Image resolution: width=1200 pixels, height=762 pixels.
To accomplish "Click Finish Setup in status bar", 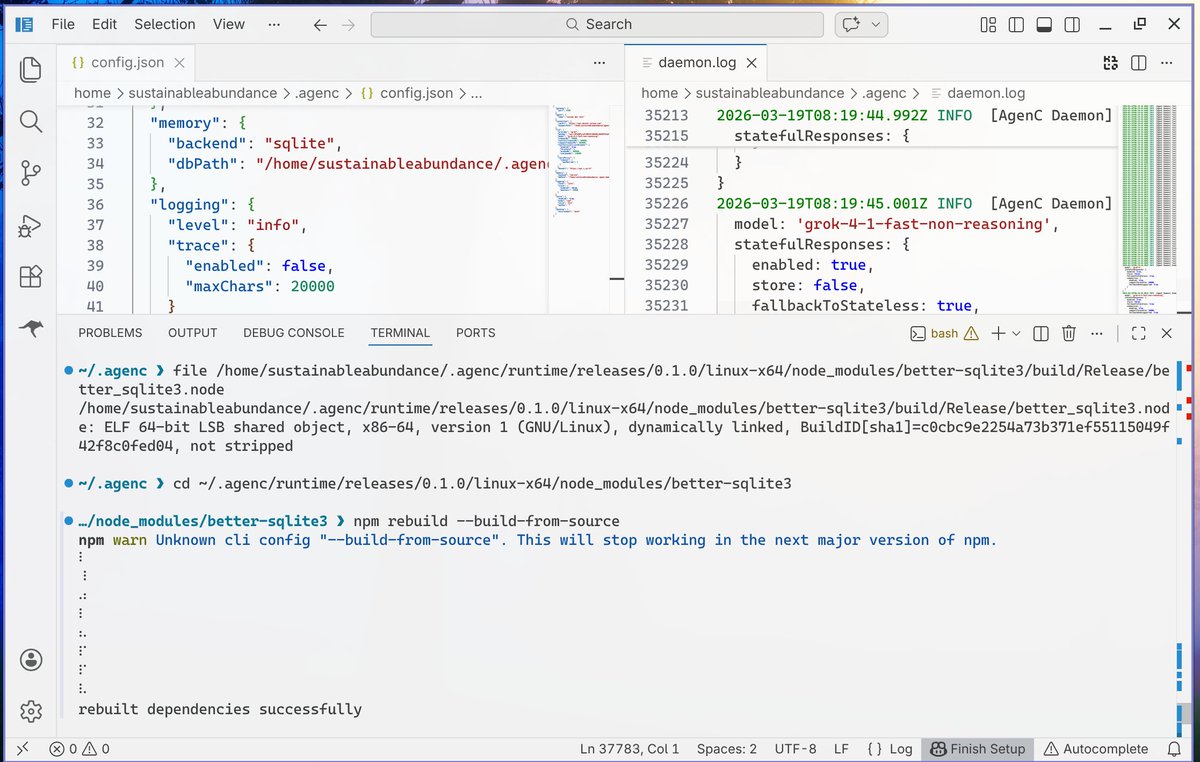I will click(x=978, y=749).
